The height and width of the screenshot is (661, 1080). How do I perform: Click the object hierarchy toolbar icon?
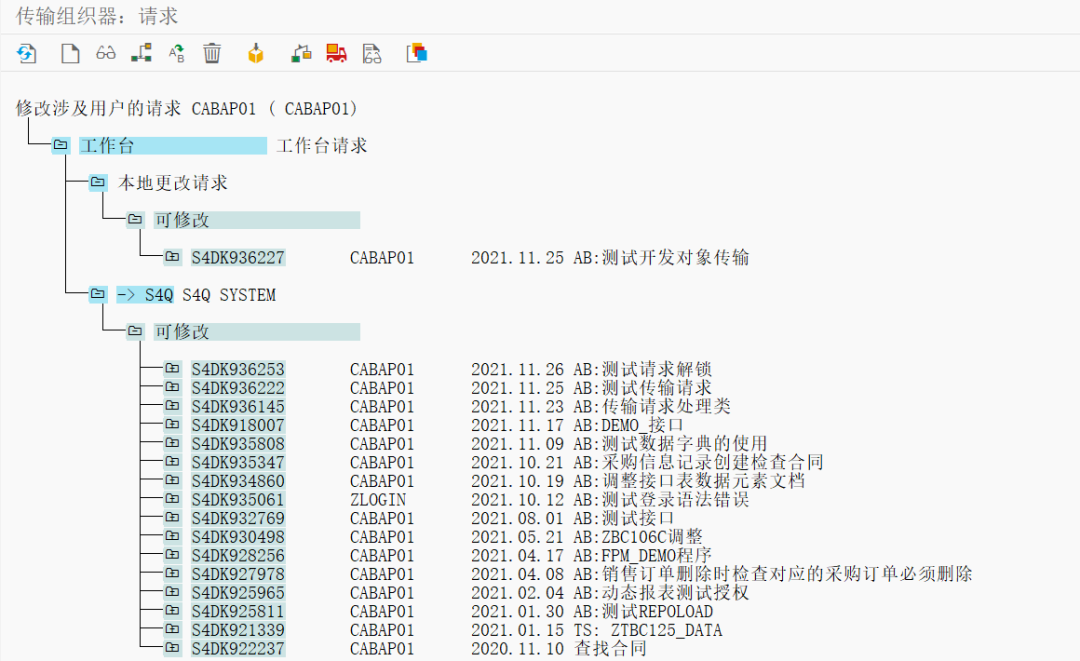point(141,53)
